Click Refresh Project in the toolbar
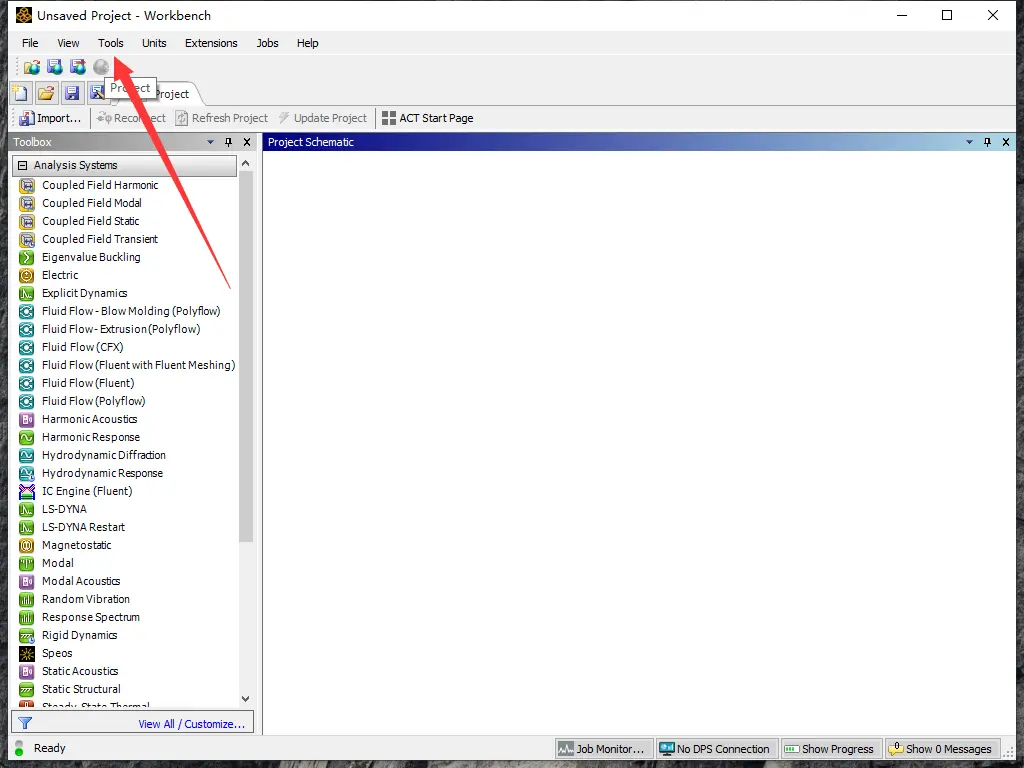This screenshot has height=768, width=1024. [221, 118]
